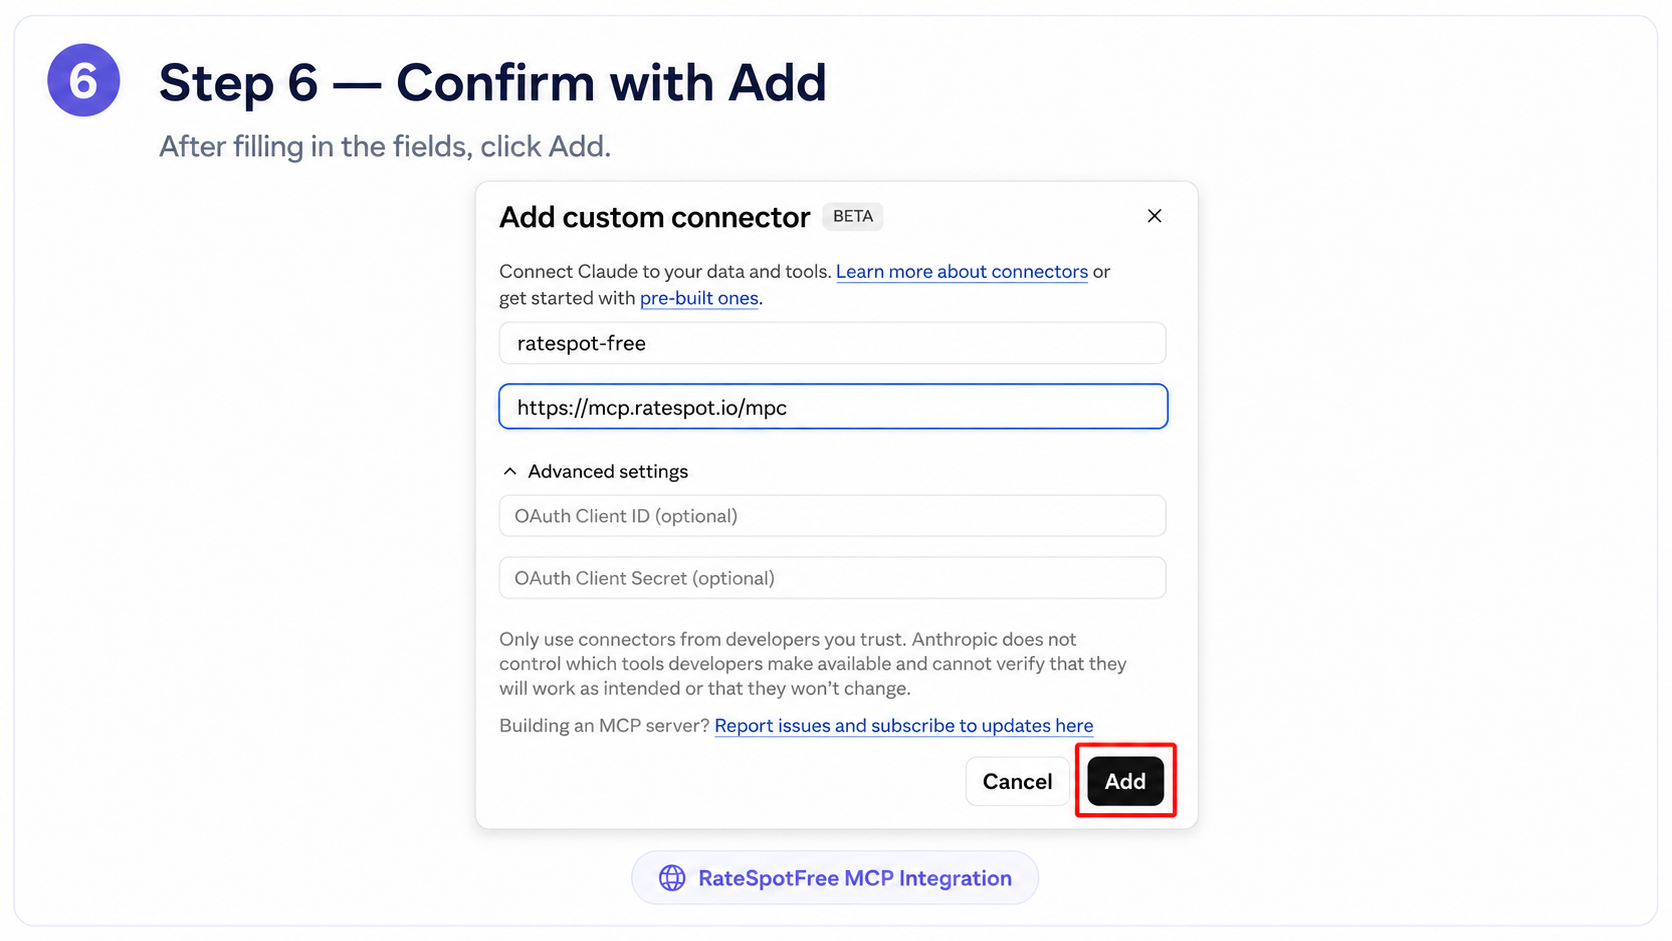This screenshot has width=1672, height=941.
Task: Click the ratespot-free name field
Action: pyautogui.click(x=833, y=343)
